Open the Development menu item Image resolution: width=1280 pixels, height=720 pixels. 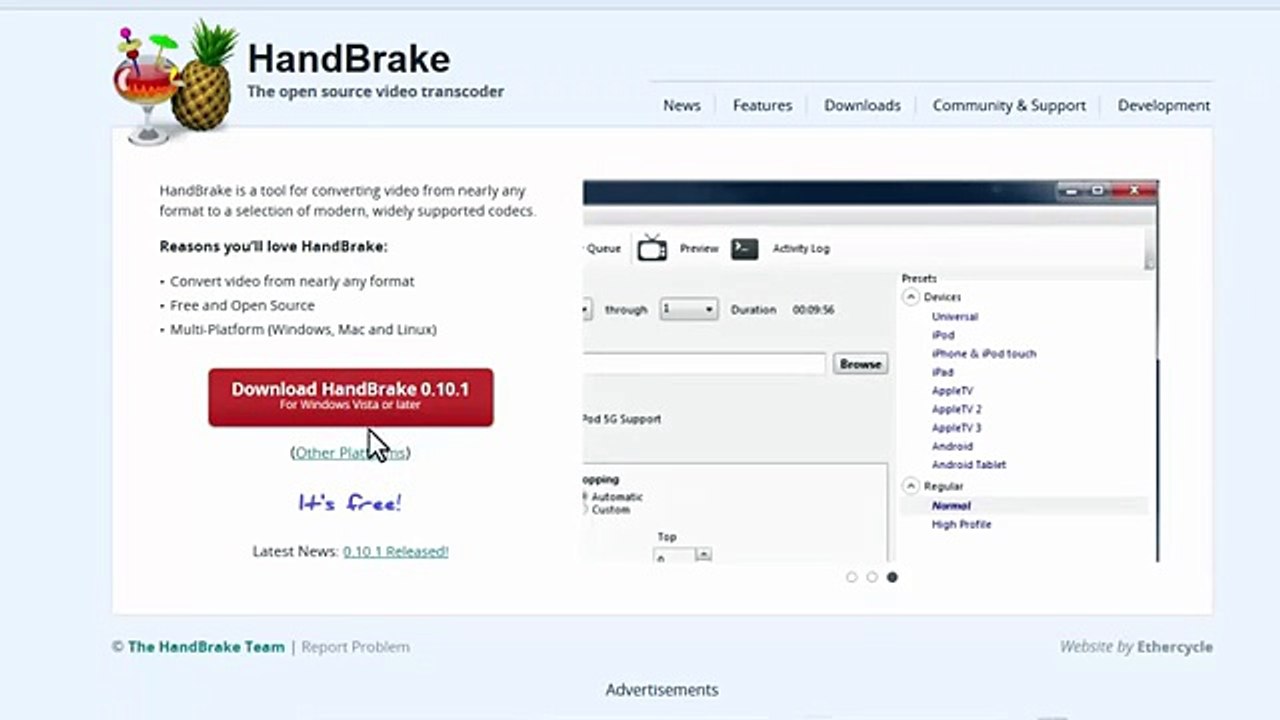pyautogui.click(x=1164, y=105)
